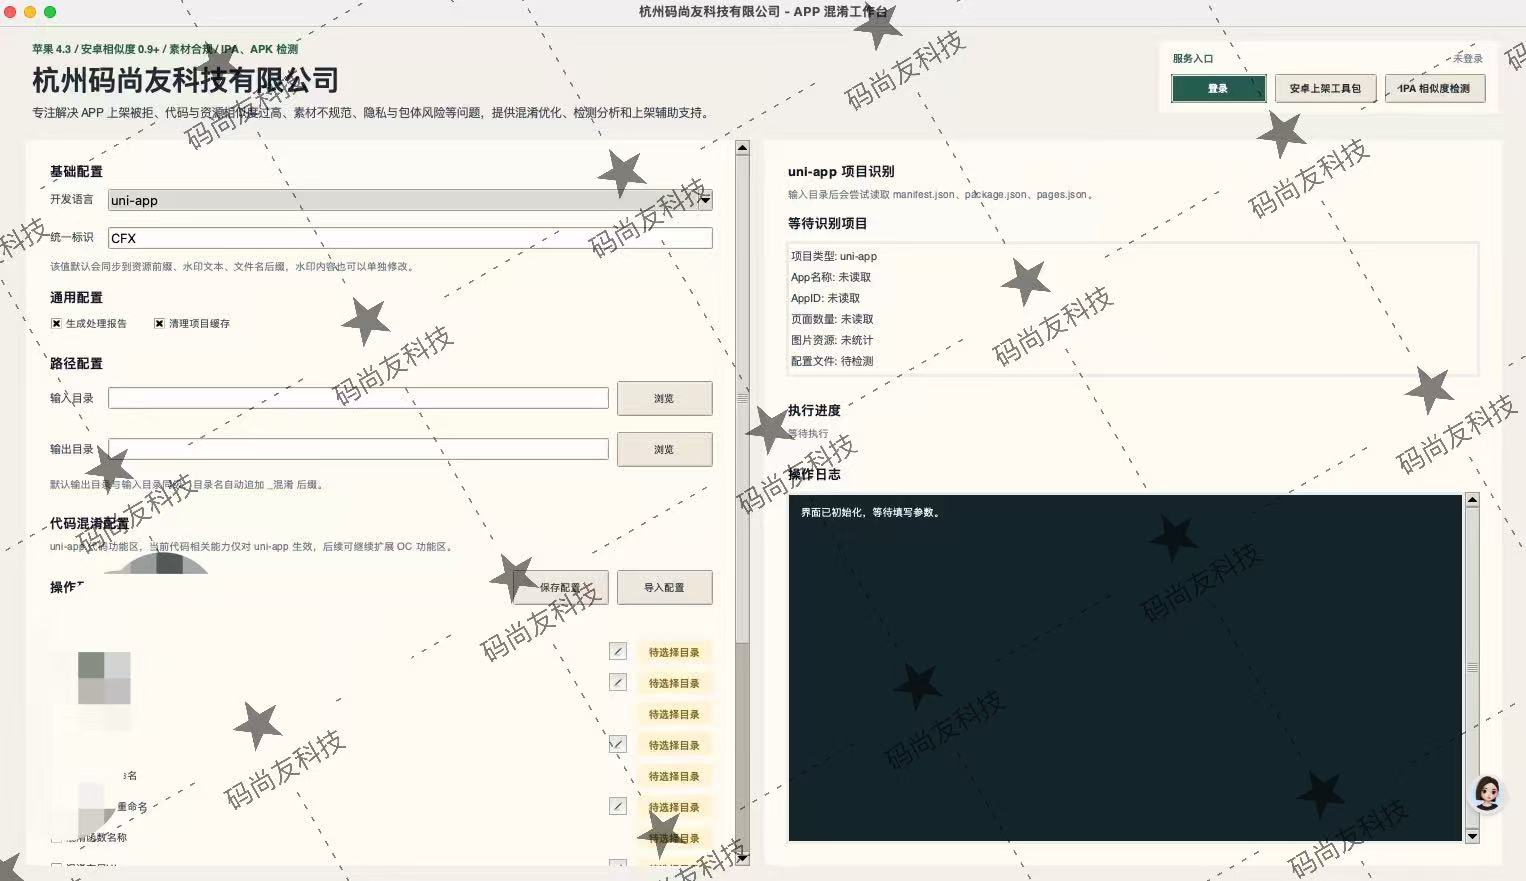Click the uni-app 项目识别 heading
The image size is (1526, 881).
coord(841,171)
